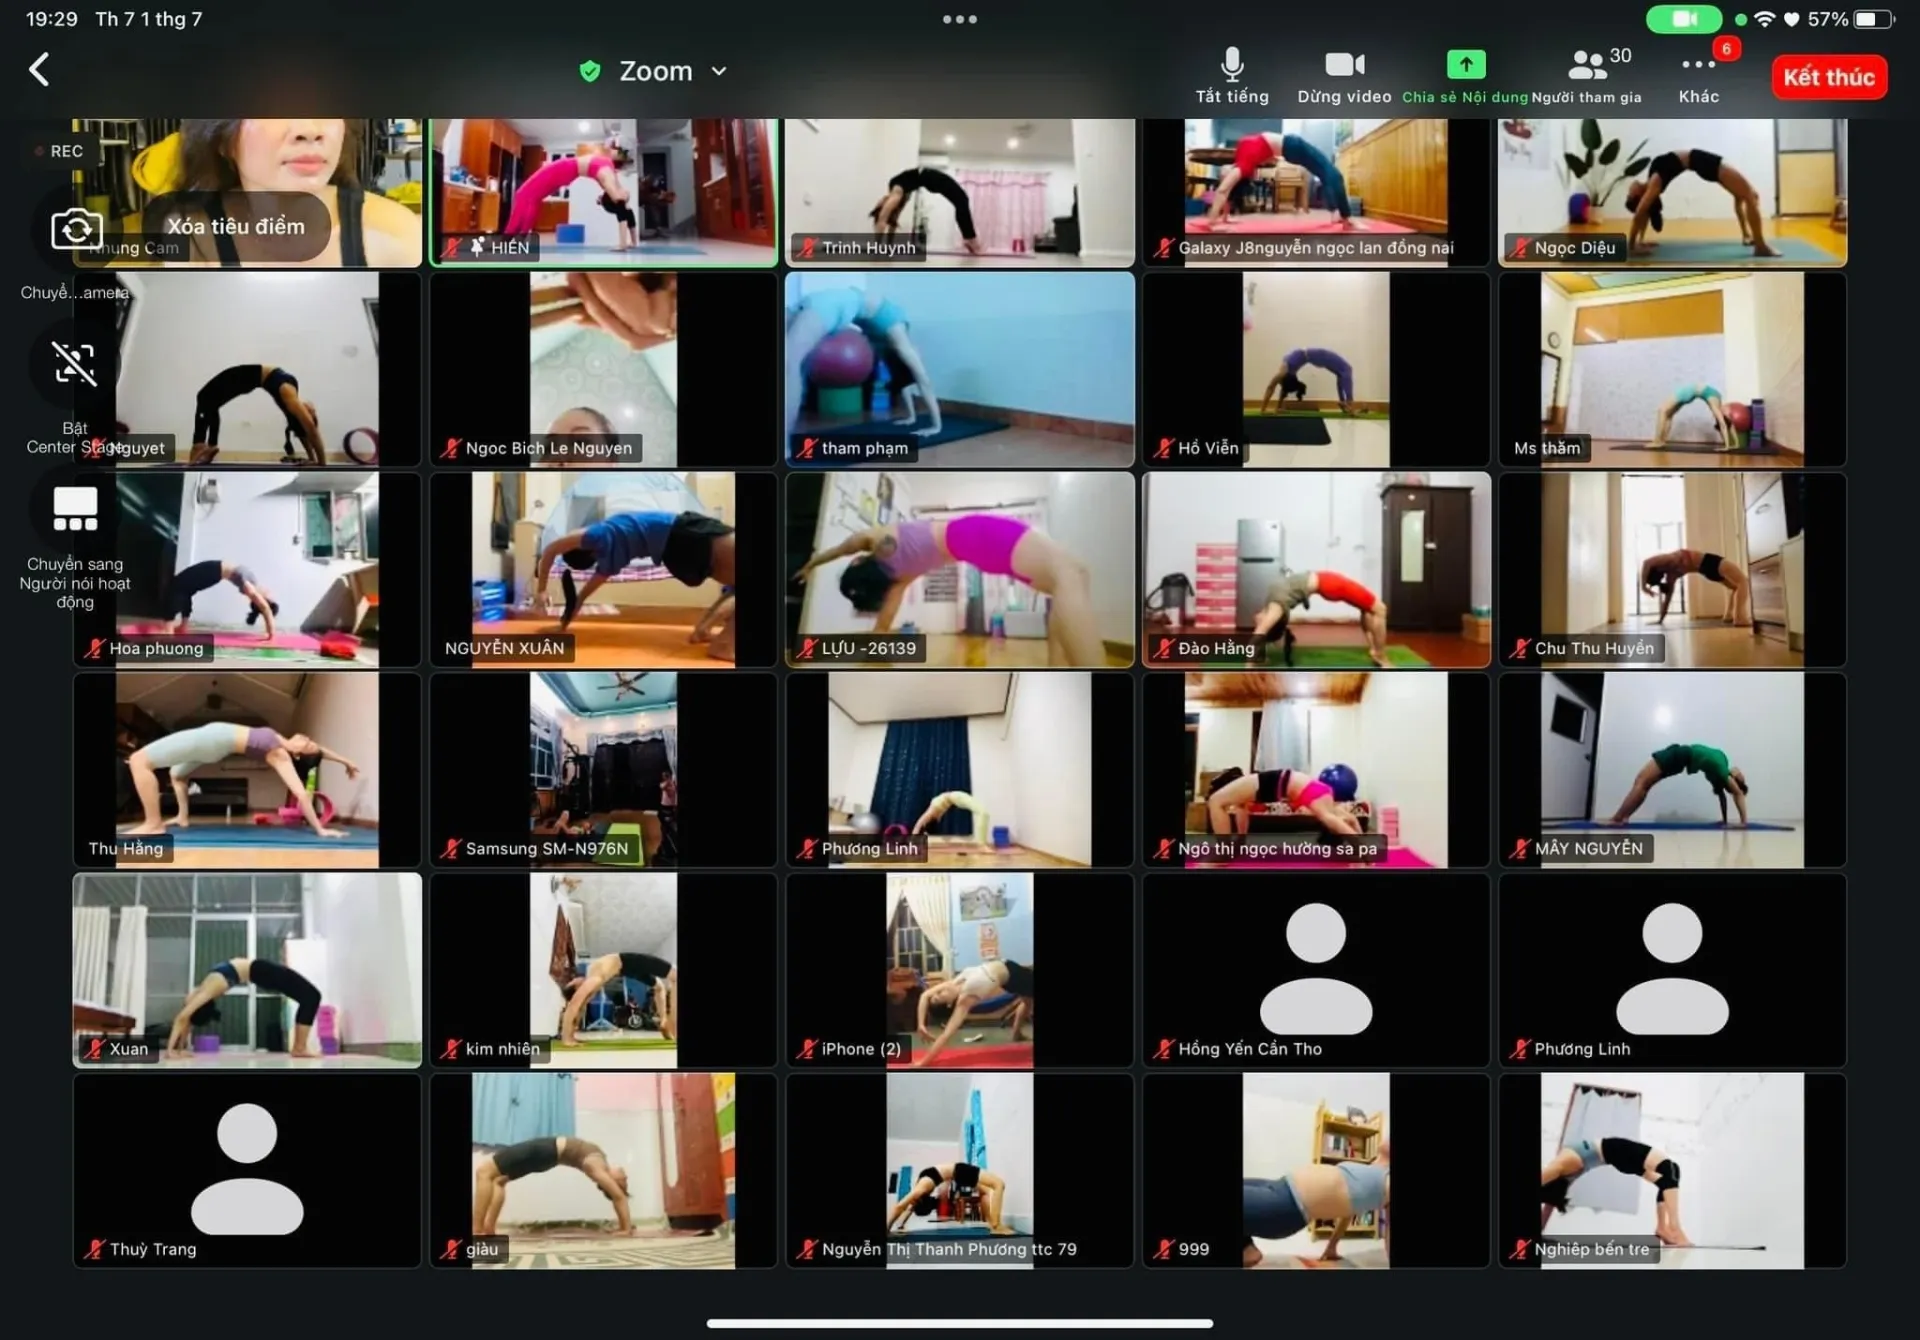Screen dimensions: 1920x1340
Task: Switch to active speaker view
Action: 75,509
